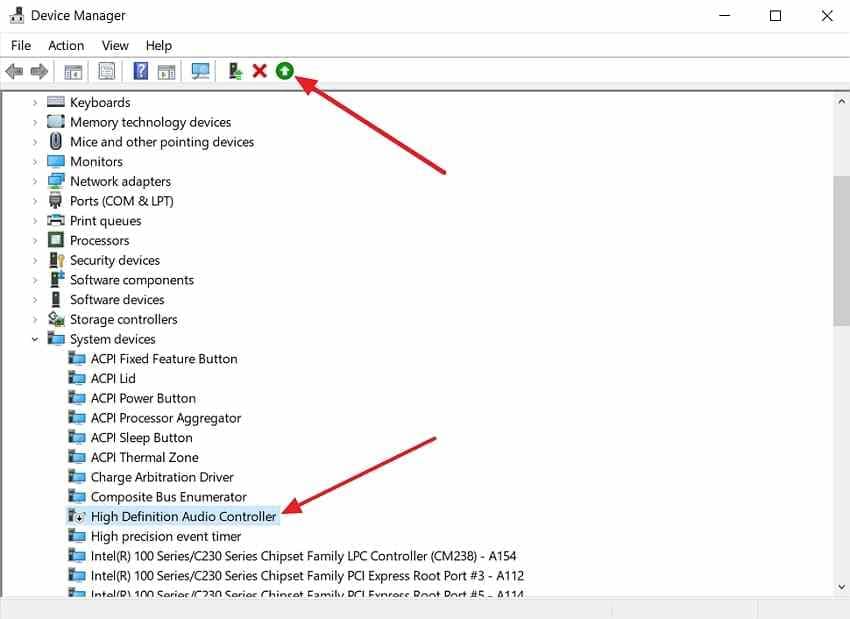Screen dimensions: 850x619
Task: Collapse the System devices node
Action: [35, 339]
